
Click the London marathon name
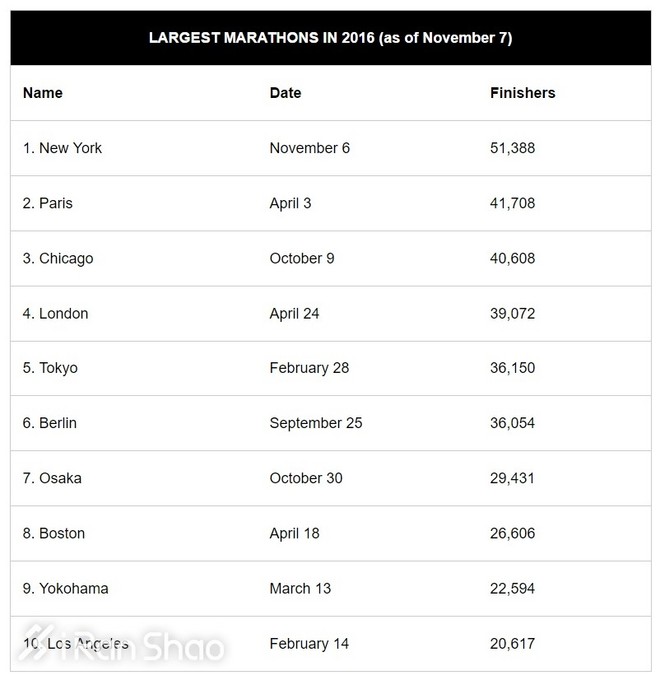pos(56,313)
